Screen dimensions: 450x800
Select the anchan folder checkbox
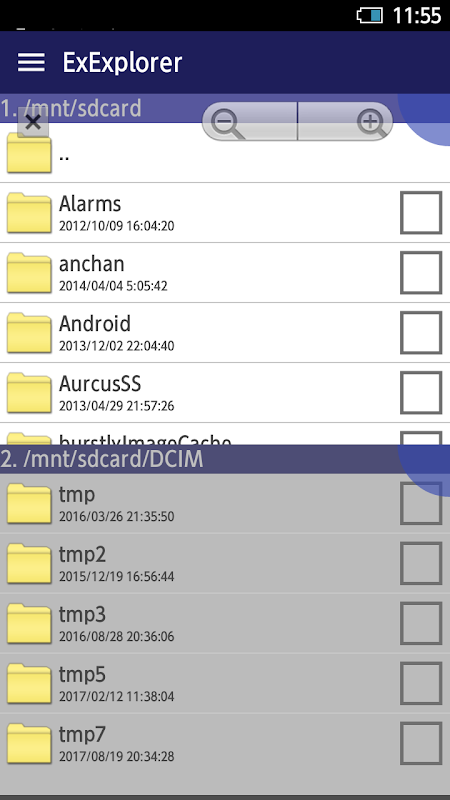pyautogui.click(x=421, y=272)
